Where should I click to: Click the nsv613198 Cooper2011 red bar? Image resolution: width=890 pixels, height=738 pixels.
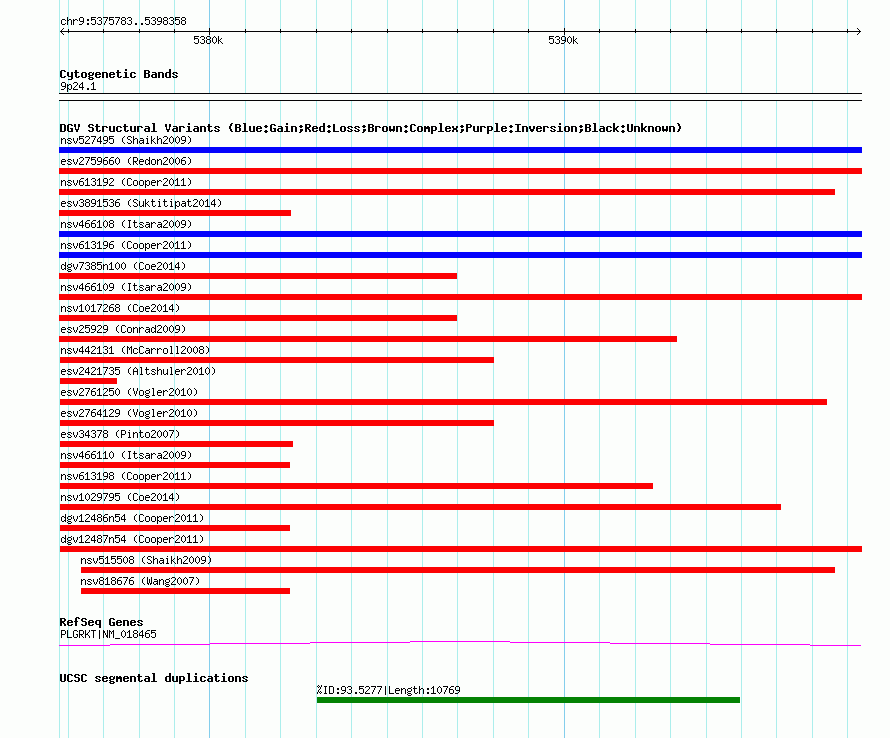click(x=356, y=486)
